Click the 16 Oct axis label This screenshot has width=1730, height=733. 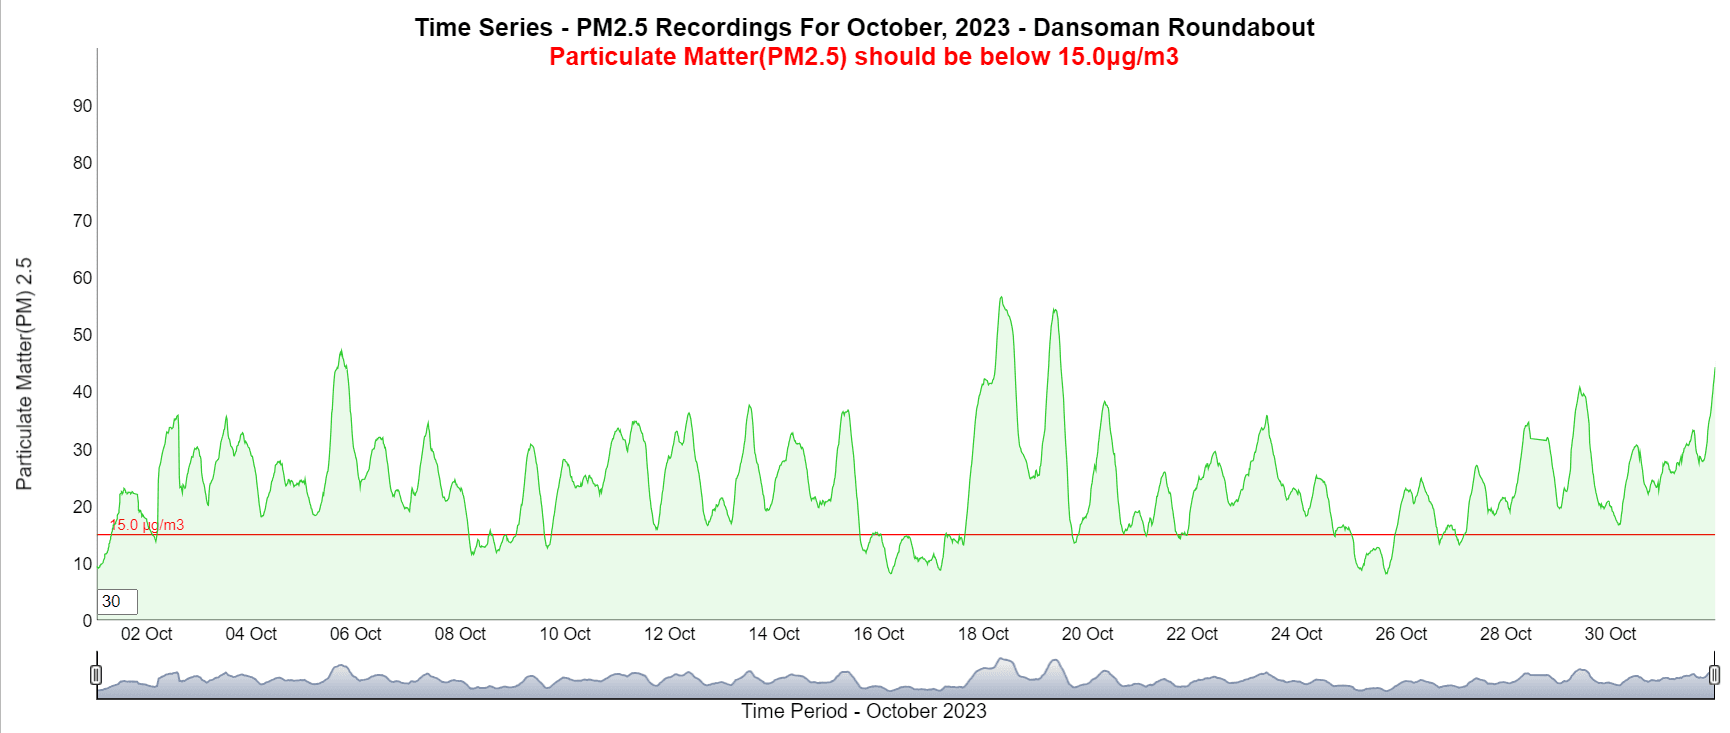pyautogui.click(x=878, y=634)
